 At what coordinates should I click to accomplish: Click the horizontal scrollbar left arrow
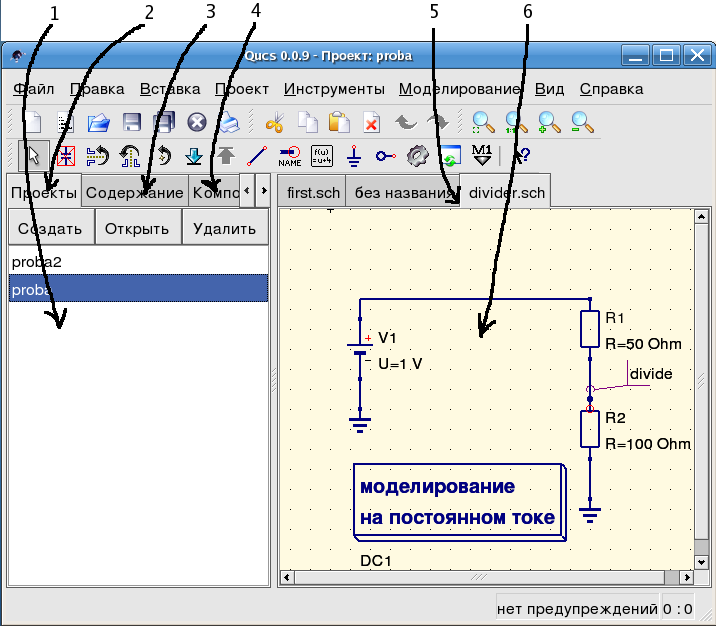click(287, 578)
